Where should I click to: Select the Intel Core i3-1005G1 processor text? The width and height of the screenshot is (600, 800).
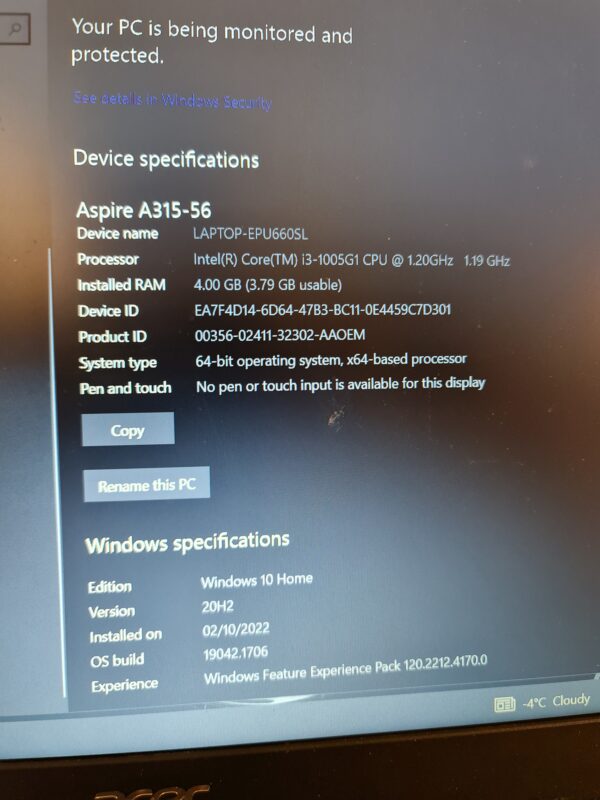352,260
